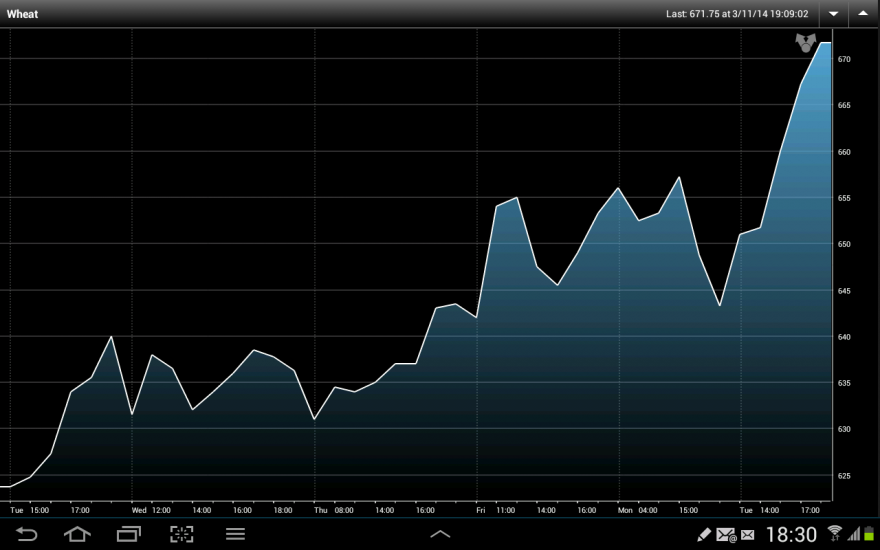880x550 pixels.
Task: Open the Android home screen
Action: pos(77,534)
